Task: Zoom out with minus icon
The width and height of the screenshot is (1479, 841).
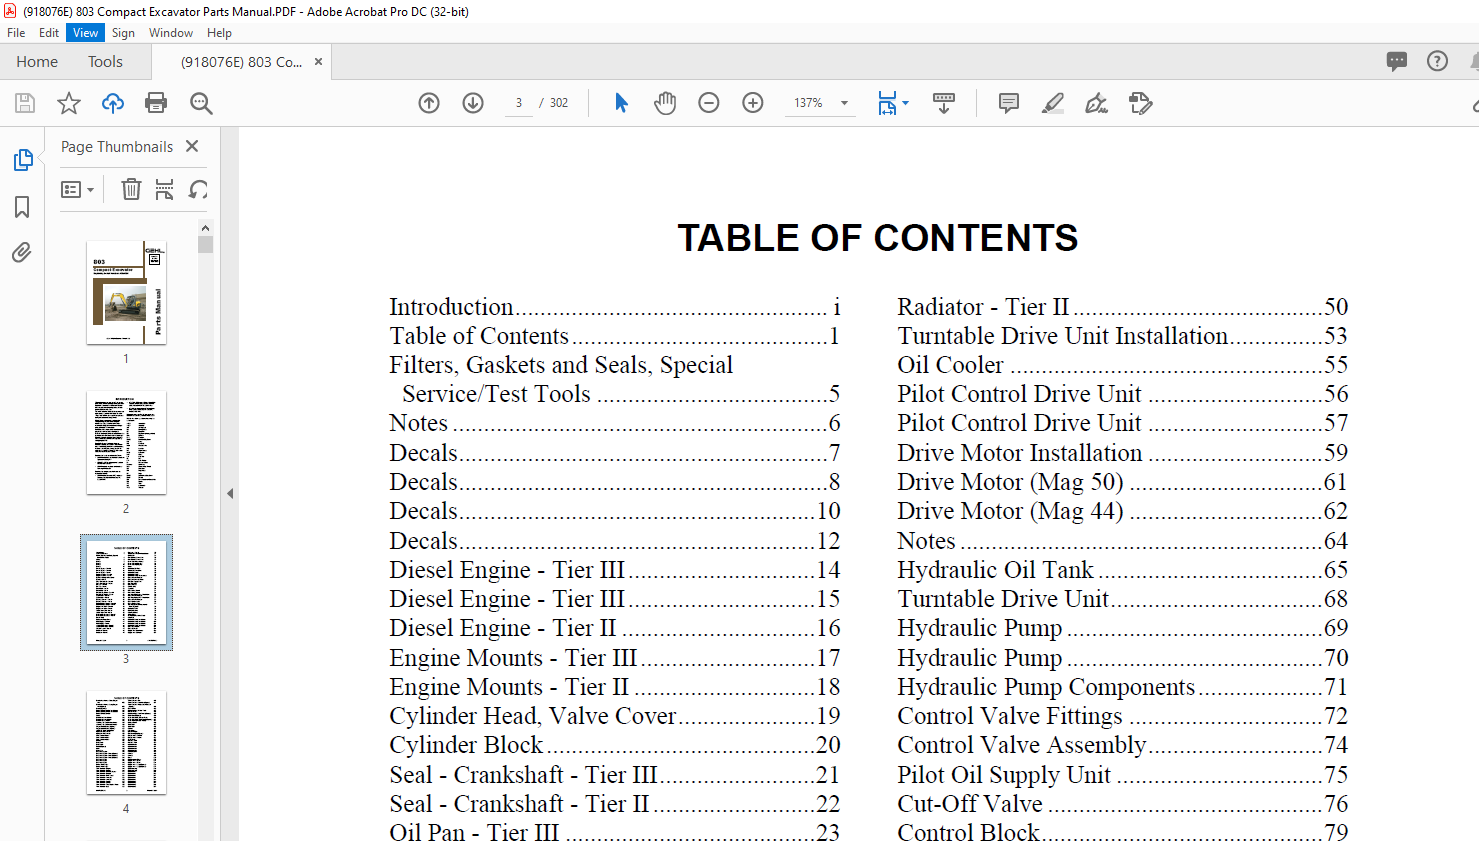Action: click(x=709, y=103)
